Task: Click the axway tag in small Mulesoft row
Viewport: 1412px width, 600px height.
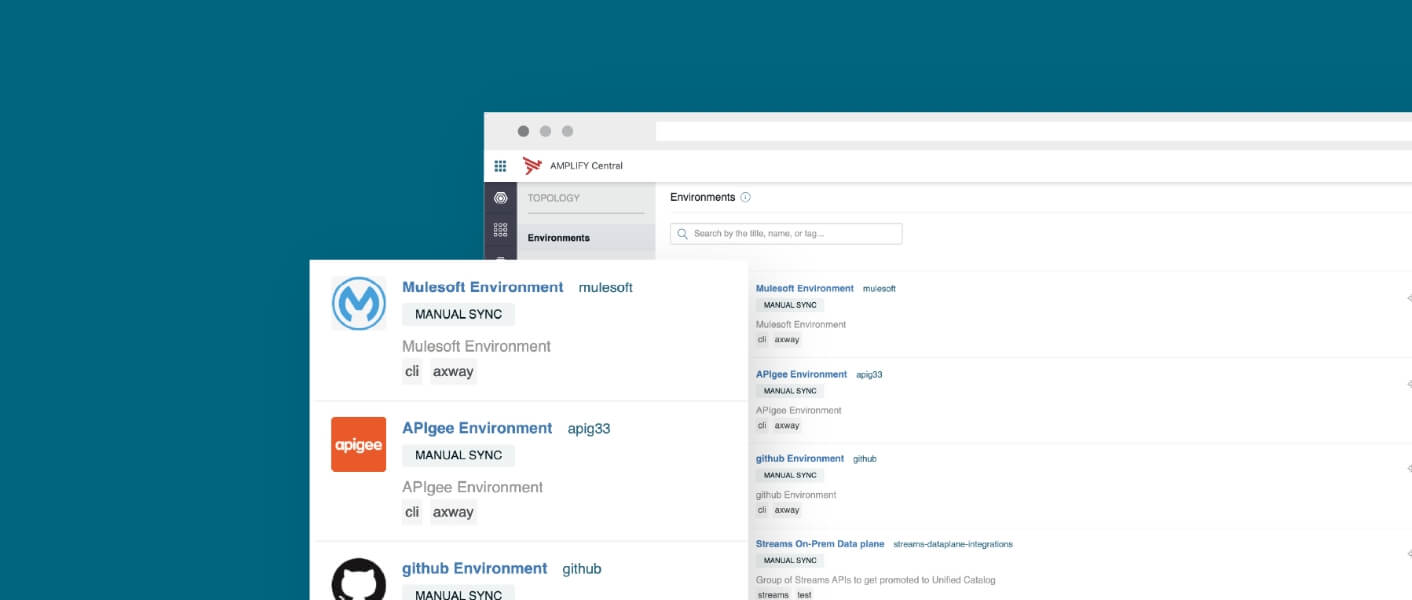Action: click(x=787, y=340)
